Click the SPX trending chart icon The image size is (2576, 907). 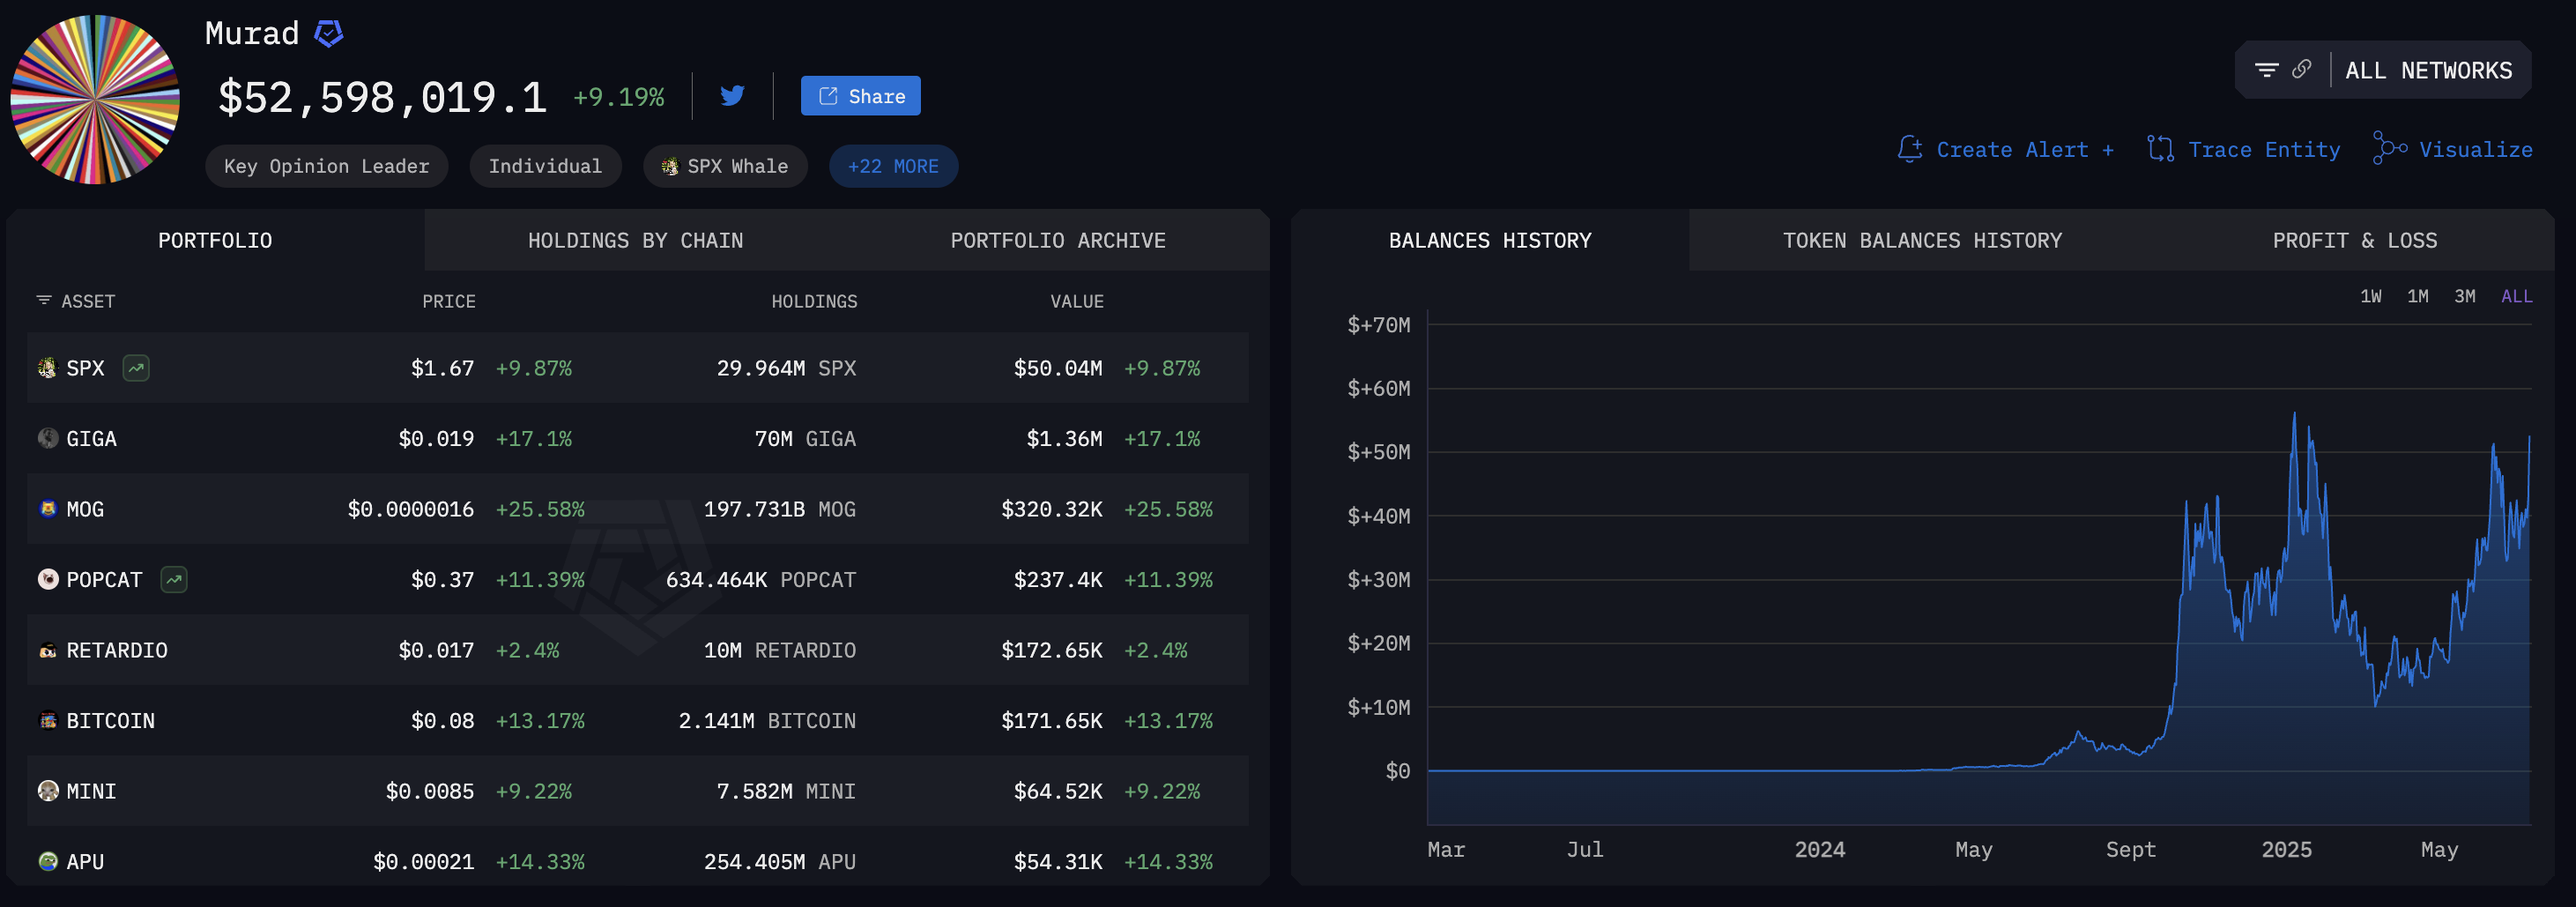[136, 368]
